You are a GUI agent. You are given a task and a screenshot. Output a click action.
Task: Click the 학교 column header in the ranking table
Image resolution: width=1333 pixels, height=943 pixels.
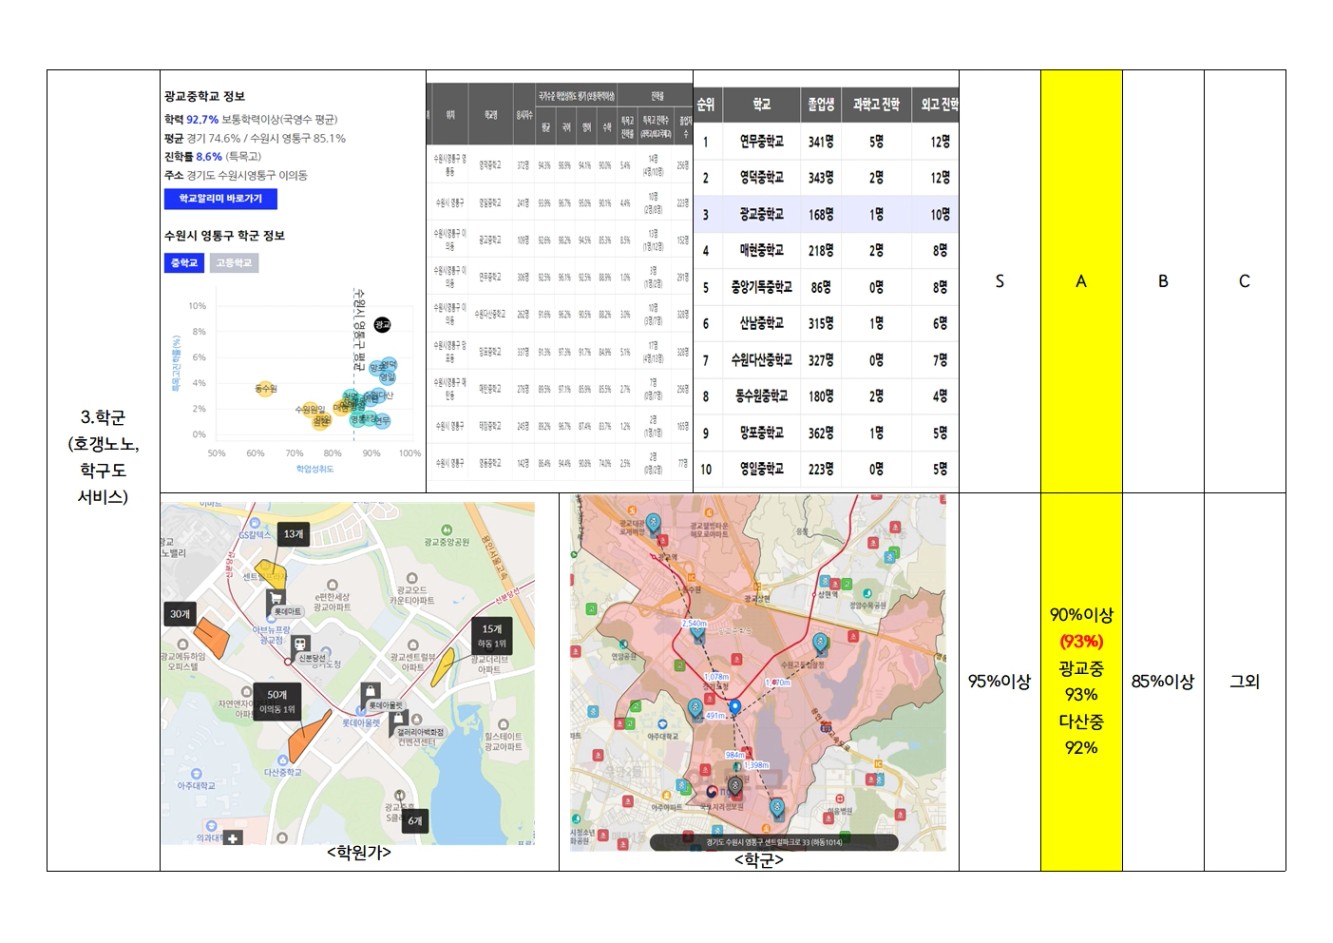(x=761, y=104)
